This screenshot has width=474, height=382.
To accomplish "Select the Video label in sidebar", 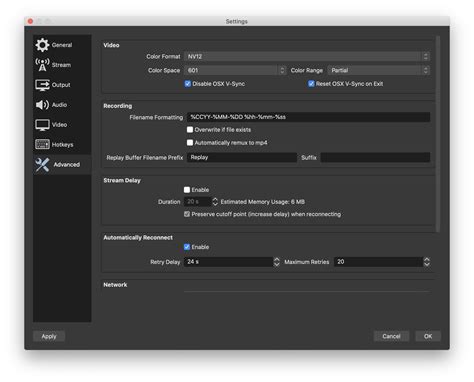I will 59,125.
